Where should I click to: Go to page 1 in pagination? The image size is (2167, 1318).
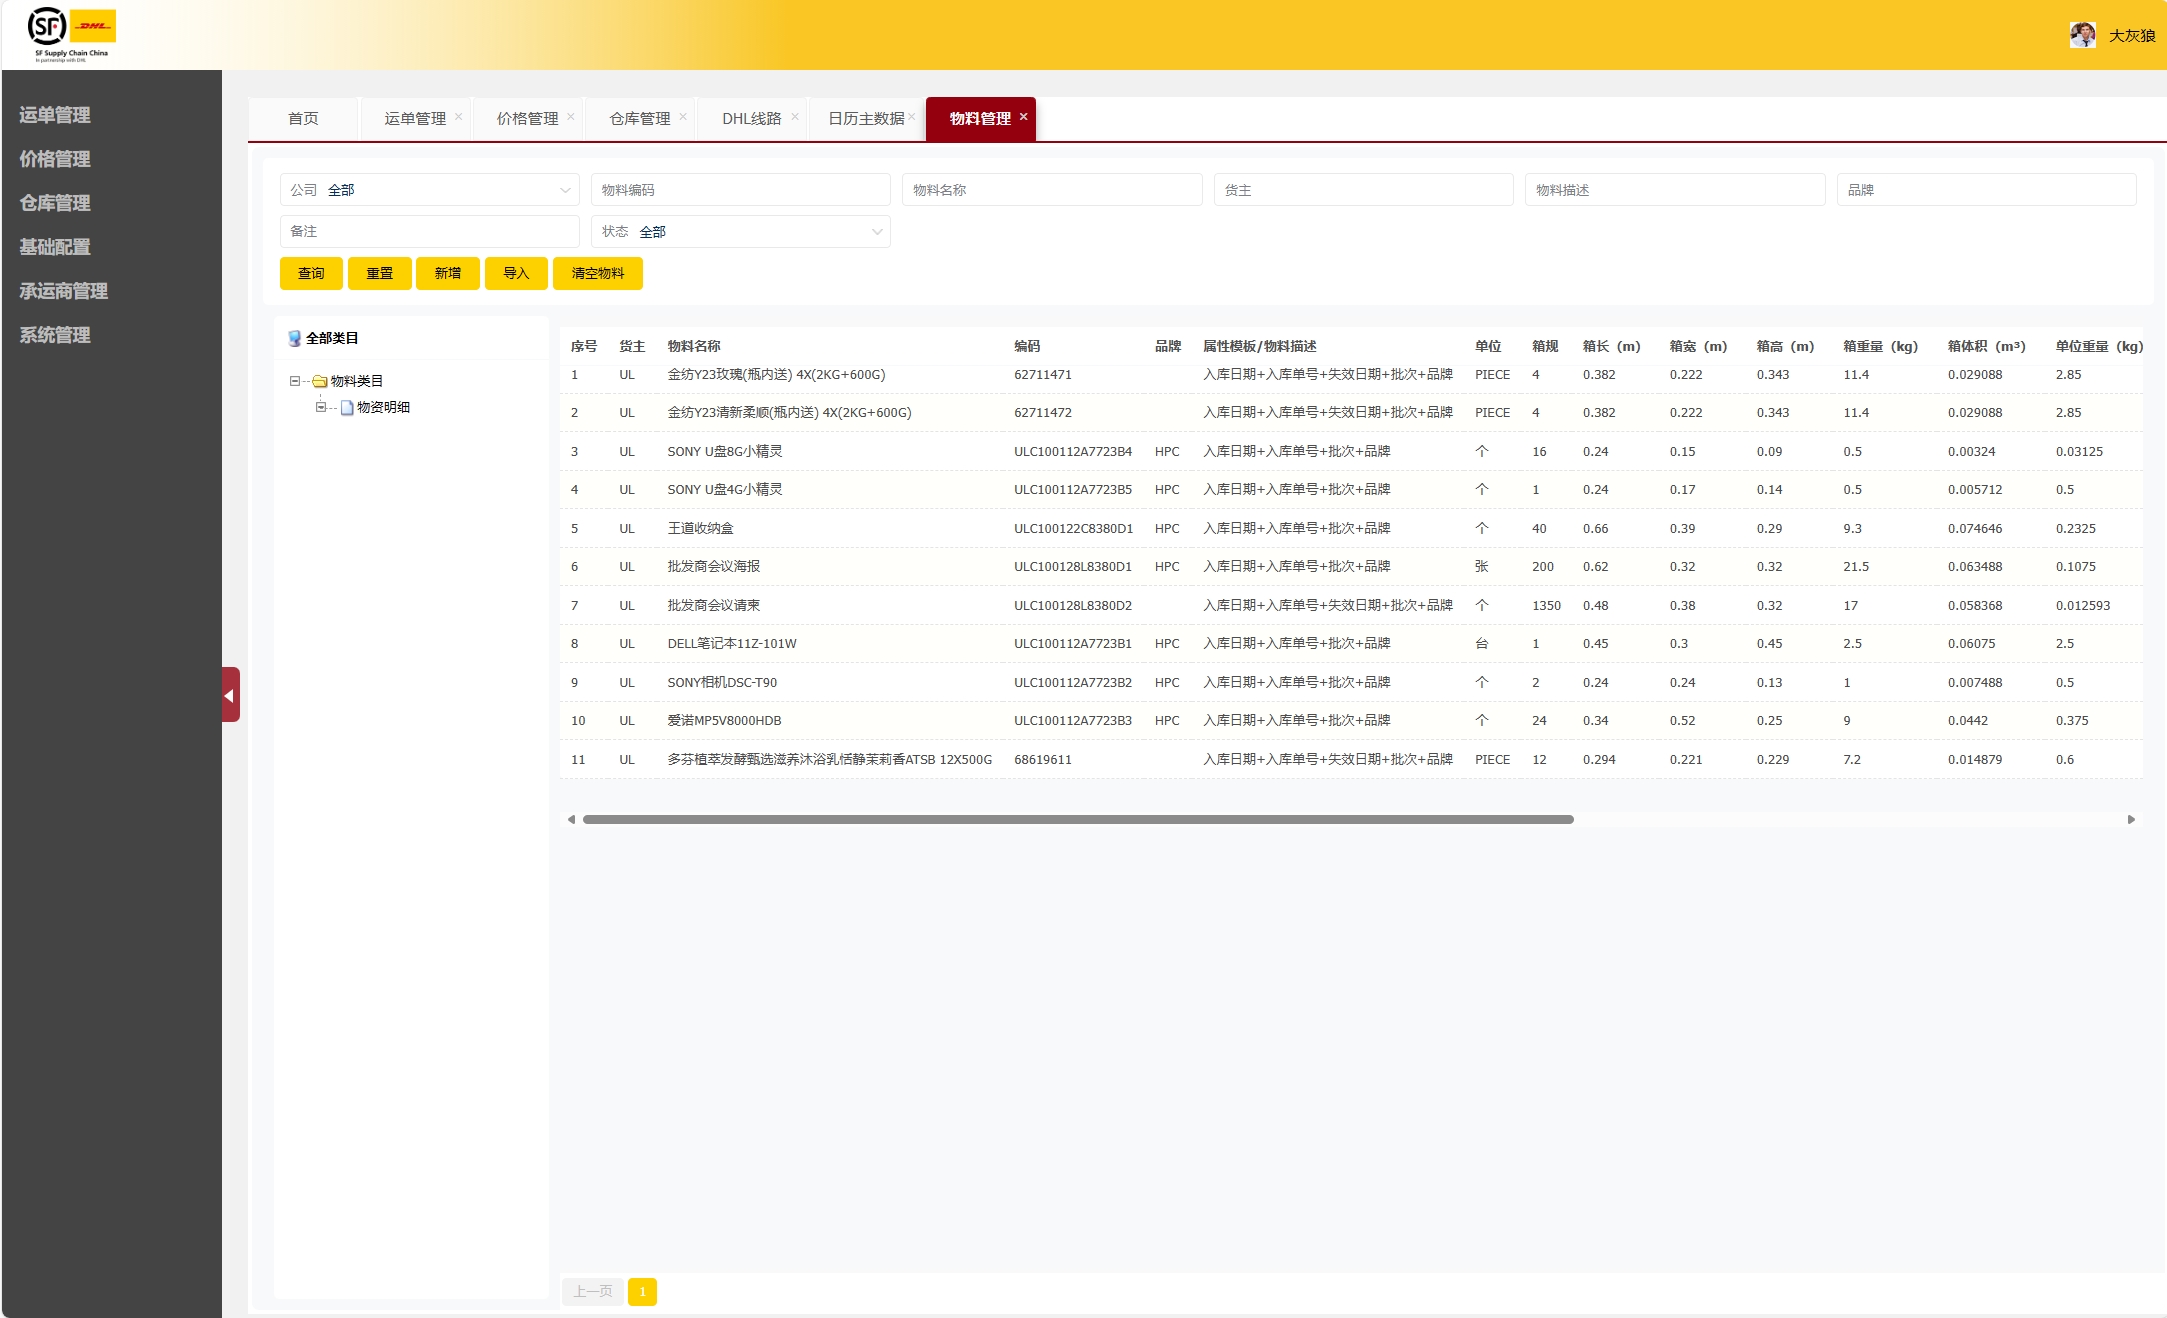(x=643, y=1292)
